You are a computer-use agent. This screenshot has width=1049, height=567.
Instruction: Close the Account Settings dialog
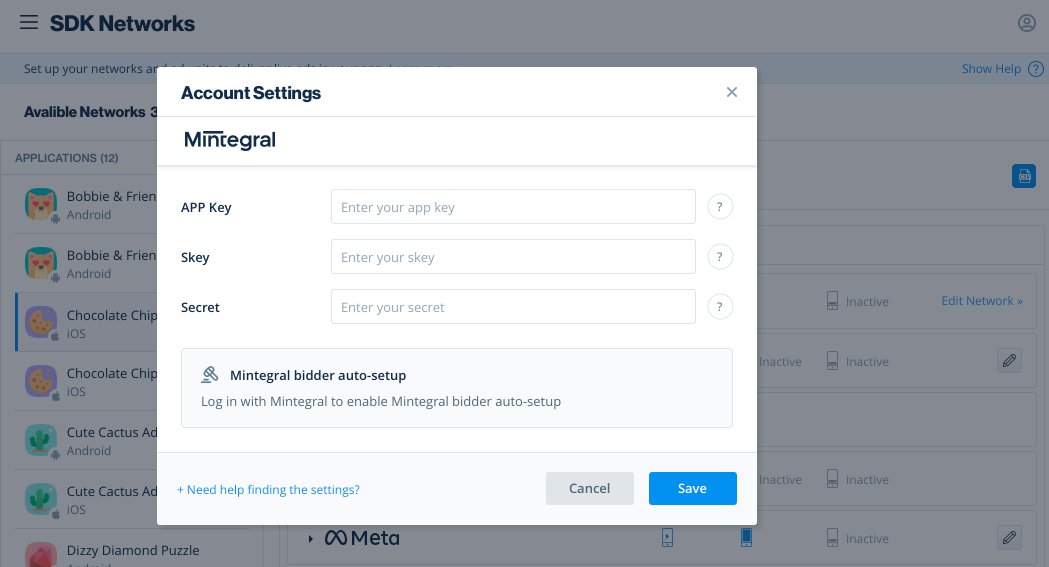[x=731, y=92]
